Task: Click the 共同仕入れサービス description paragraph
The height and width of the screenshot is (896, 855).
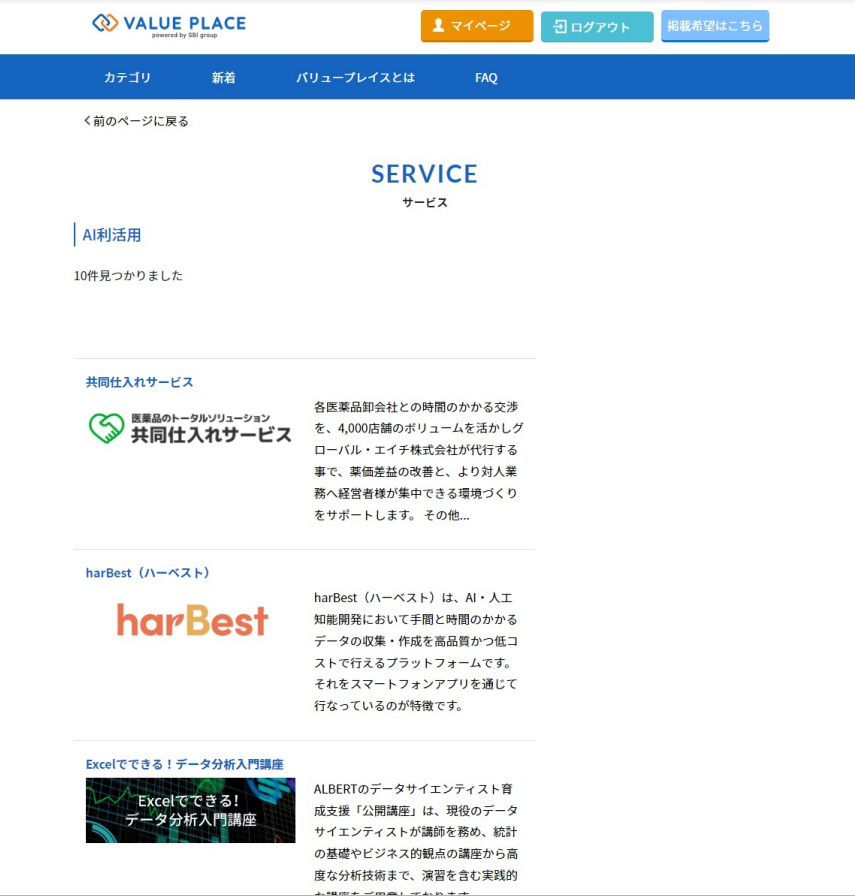Action: (418, 461)
